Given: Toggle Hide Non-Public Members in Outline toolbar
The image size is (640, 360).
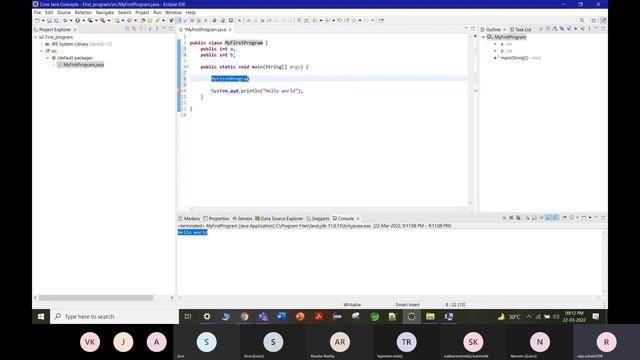Looking at the screenshot, I should click(x=576, y=29).
